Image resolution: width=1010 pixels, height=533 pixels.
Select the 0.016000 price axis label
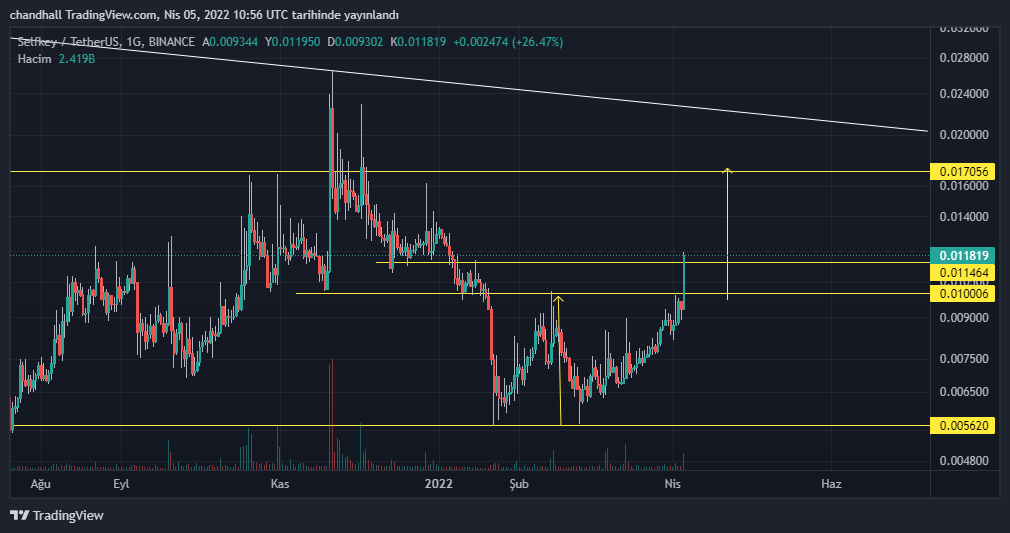click(x=964, y=186)
